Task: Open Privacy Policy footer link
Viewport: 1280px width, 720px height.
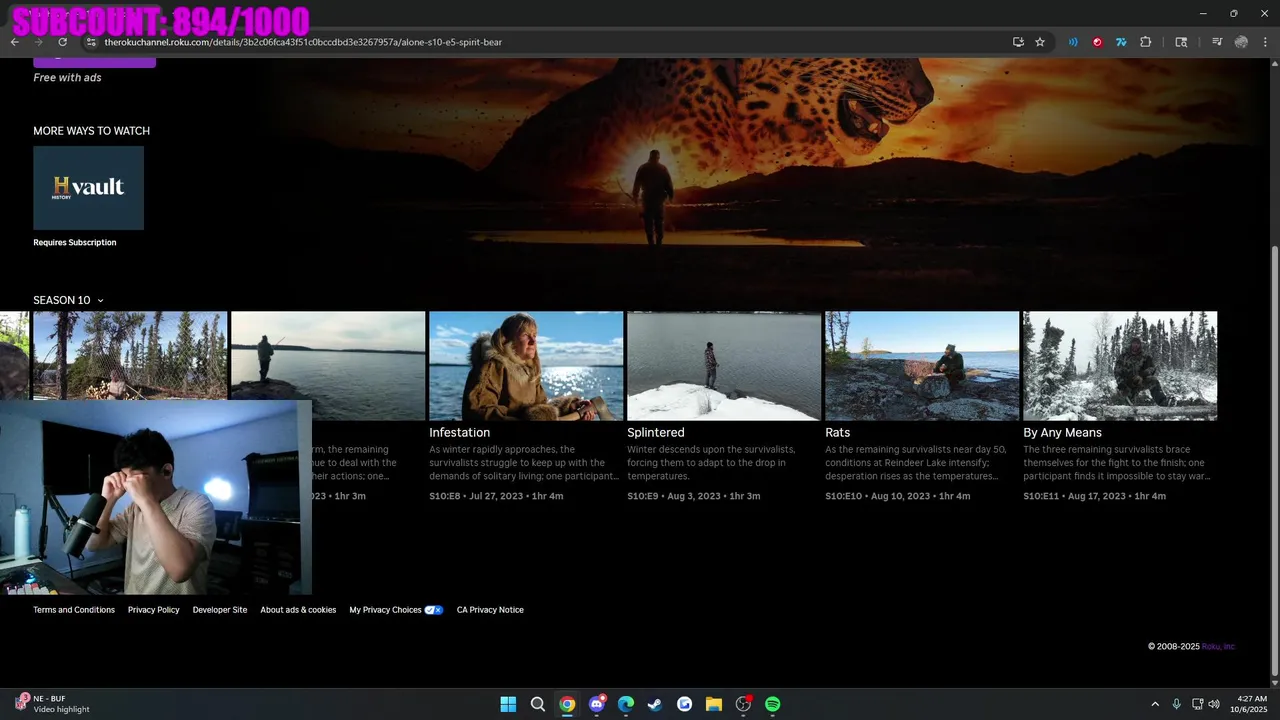Action: (x=154, y=610)
